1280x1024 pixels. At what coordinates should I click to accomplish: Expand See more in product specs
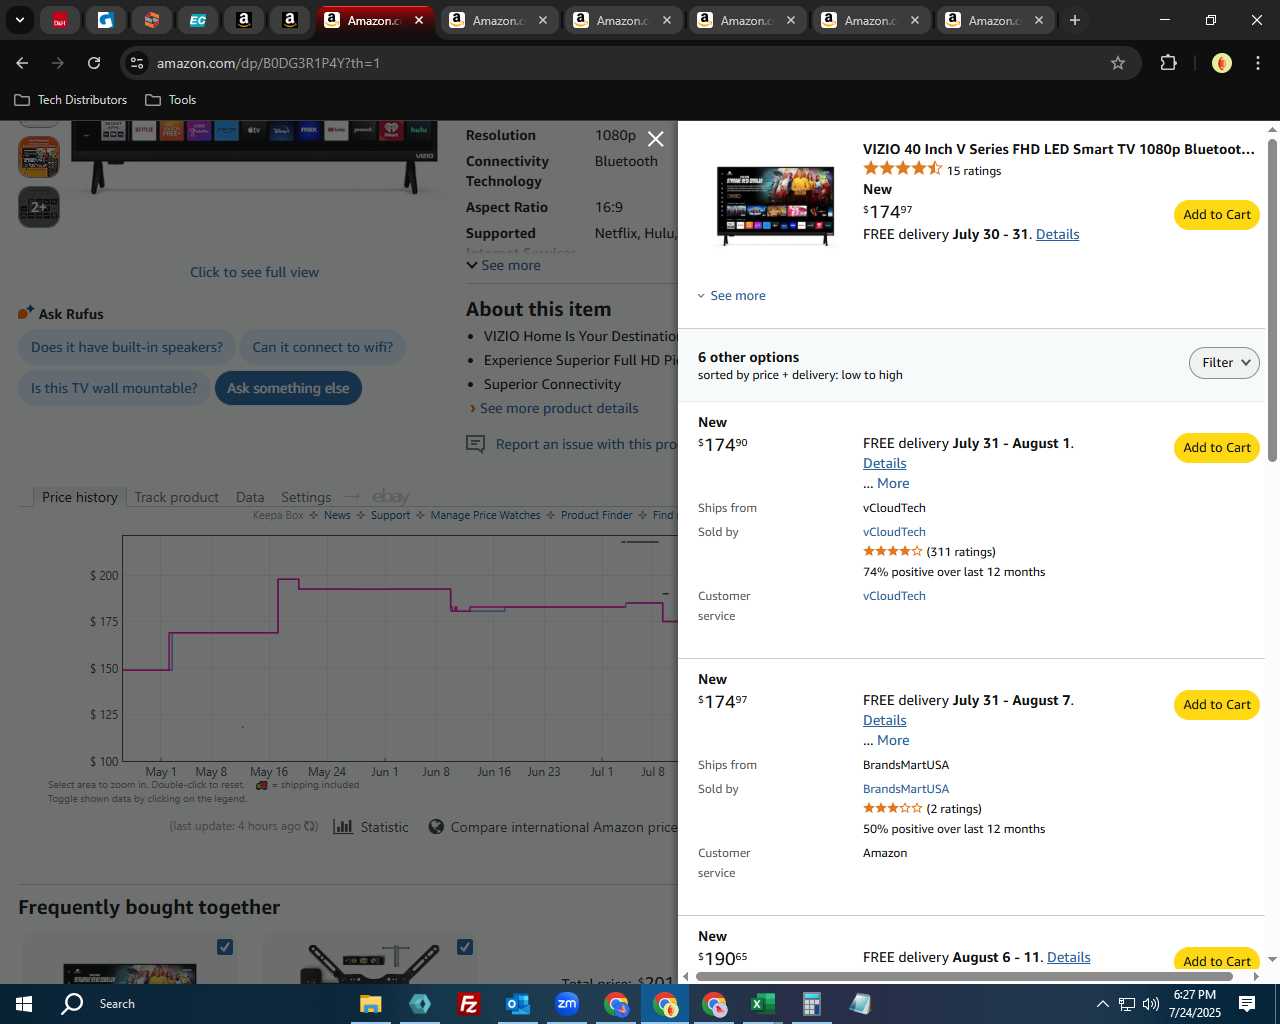coord(503,265)
